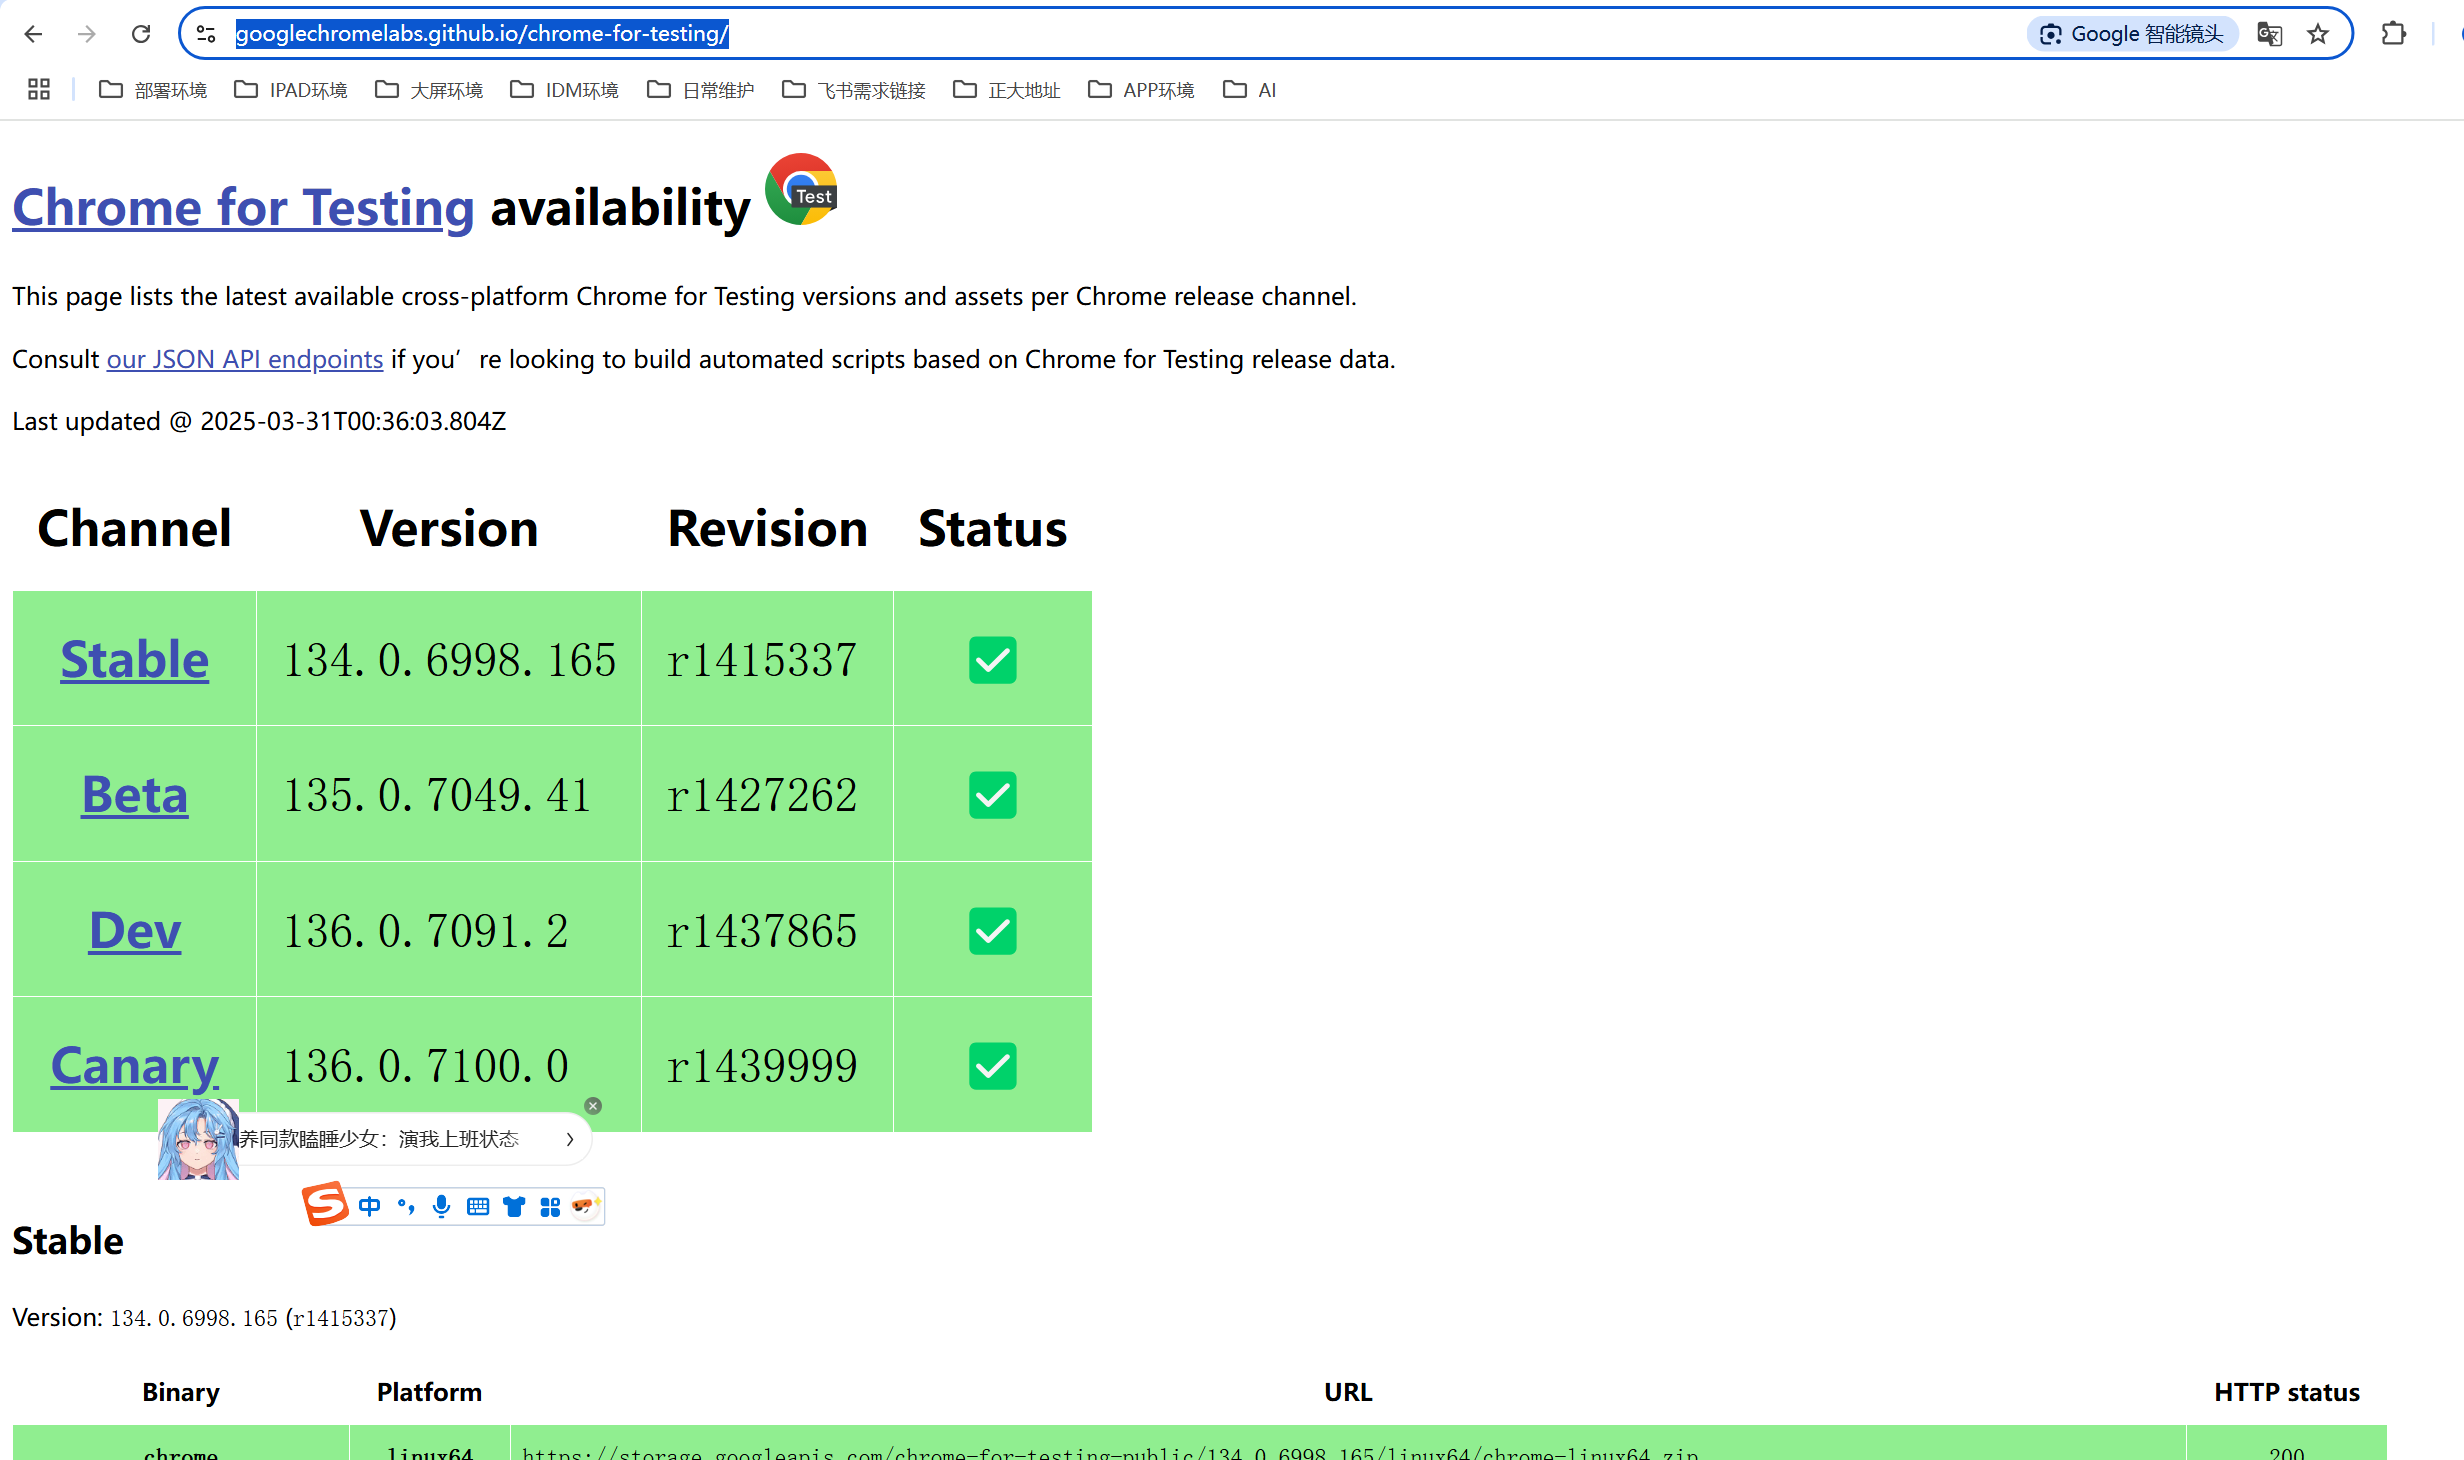2464x1460 pixels.
Task: Expand the sleepy girl popup arrow
Action: click(570, 1139)
